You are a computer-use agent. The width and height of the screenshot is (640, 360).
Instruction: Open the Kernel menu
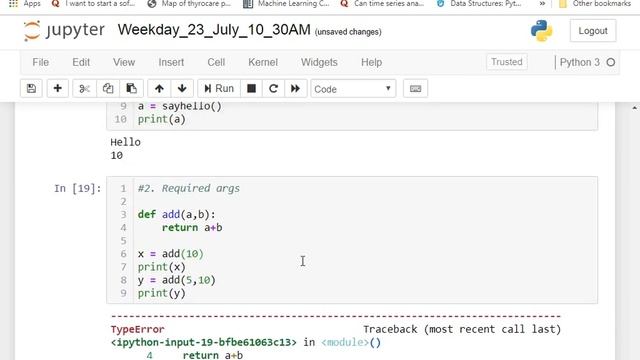pyautogui.click(x=263, y=62)
